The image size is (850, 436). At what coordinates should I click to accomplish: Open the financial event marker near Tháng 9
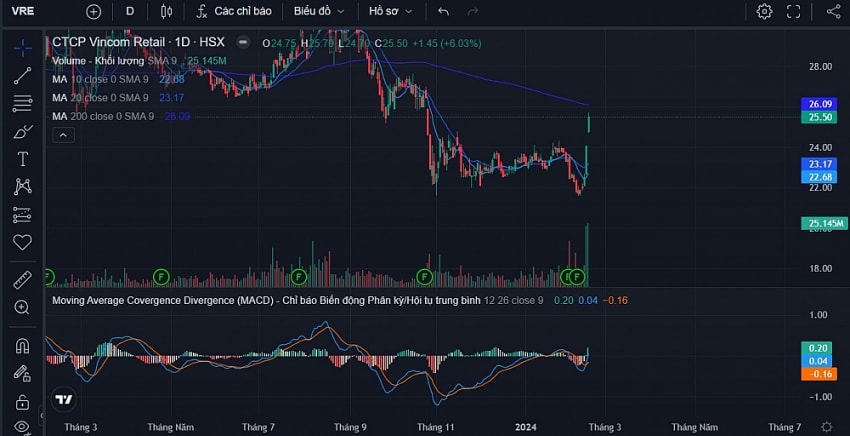(298, 277)
